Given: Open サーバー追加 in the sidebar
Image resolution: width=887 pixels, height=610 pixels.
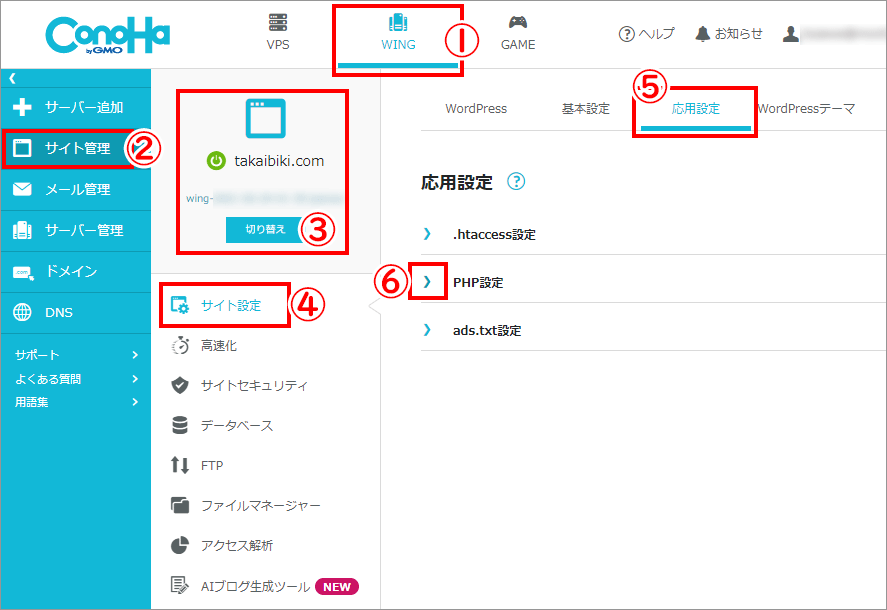Looking at the screenshot, I should [x=76, y=107].
